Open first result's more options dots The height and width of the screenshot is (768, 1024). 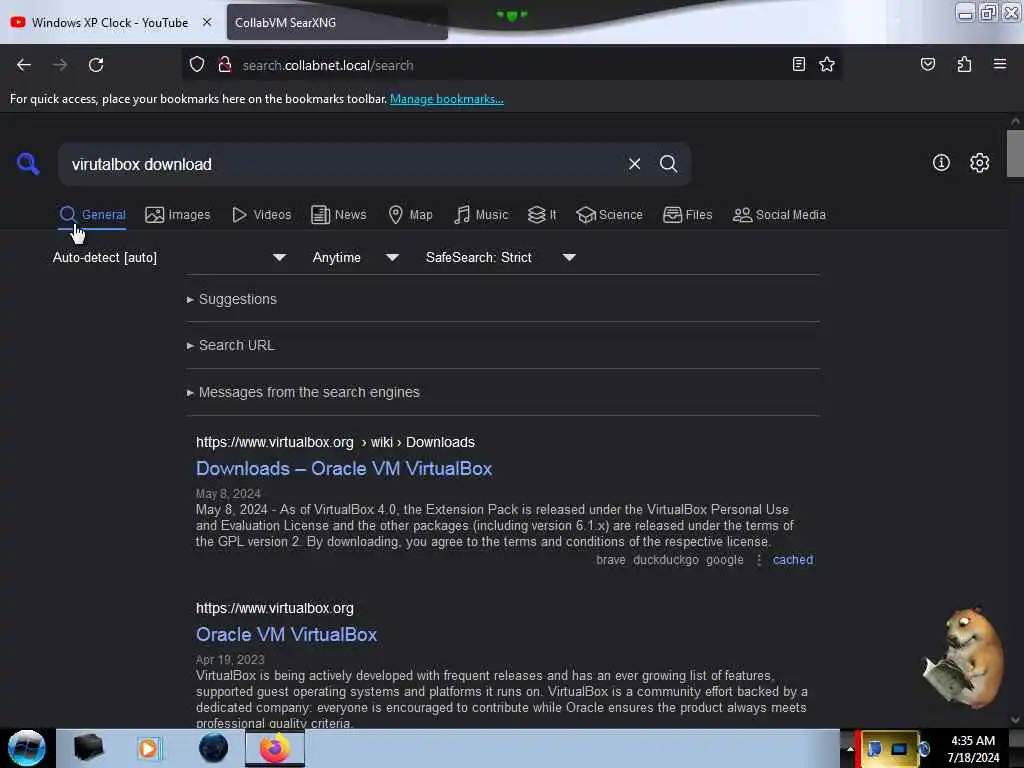(x=758, y=560)
